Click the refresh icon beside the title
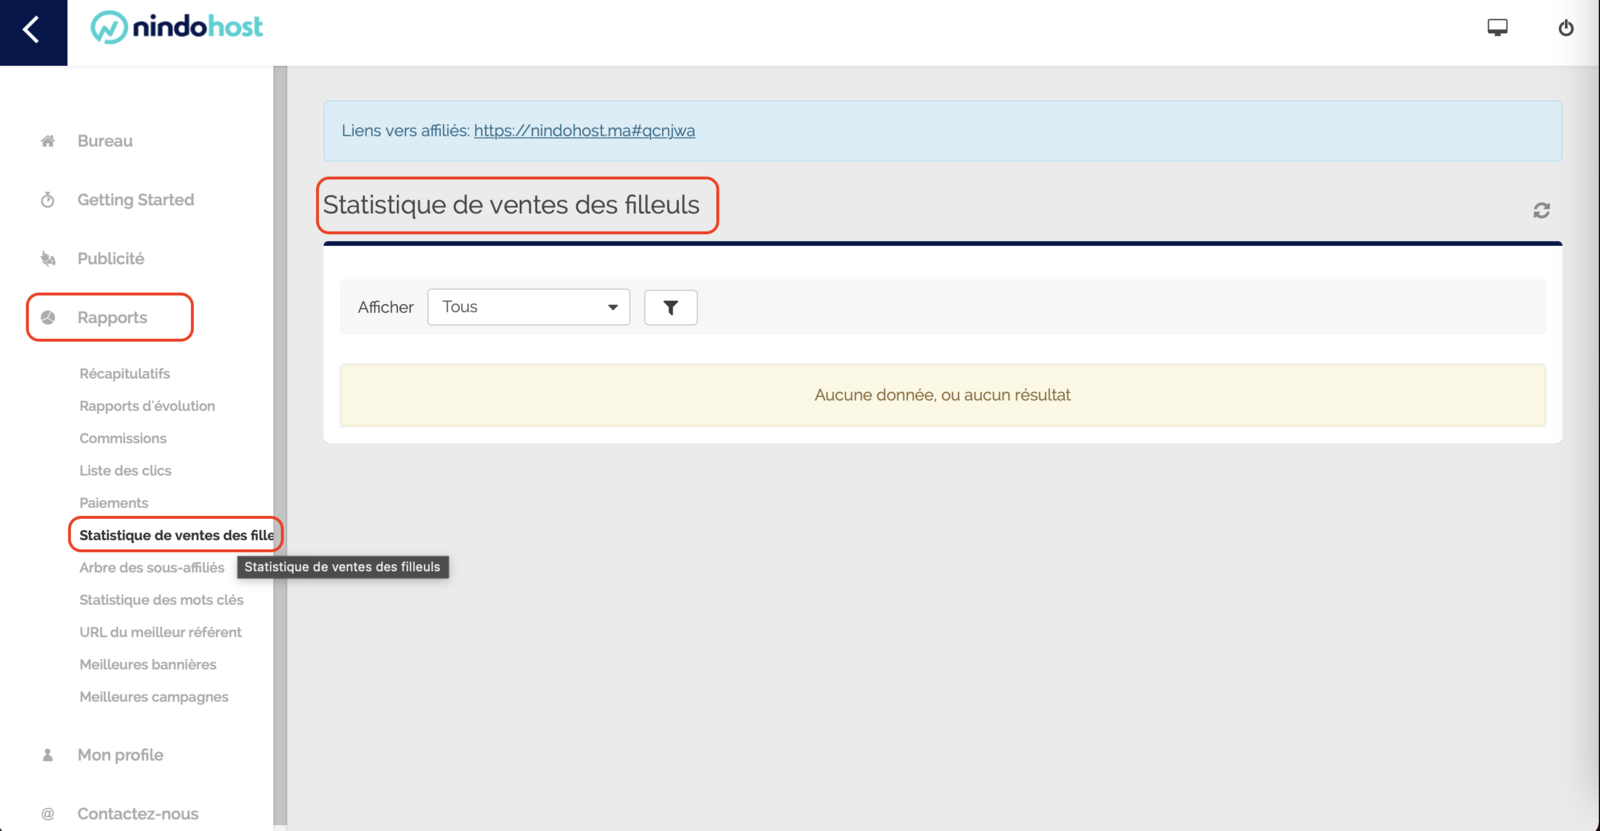 coord(1541,210)
